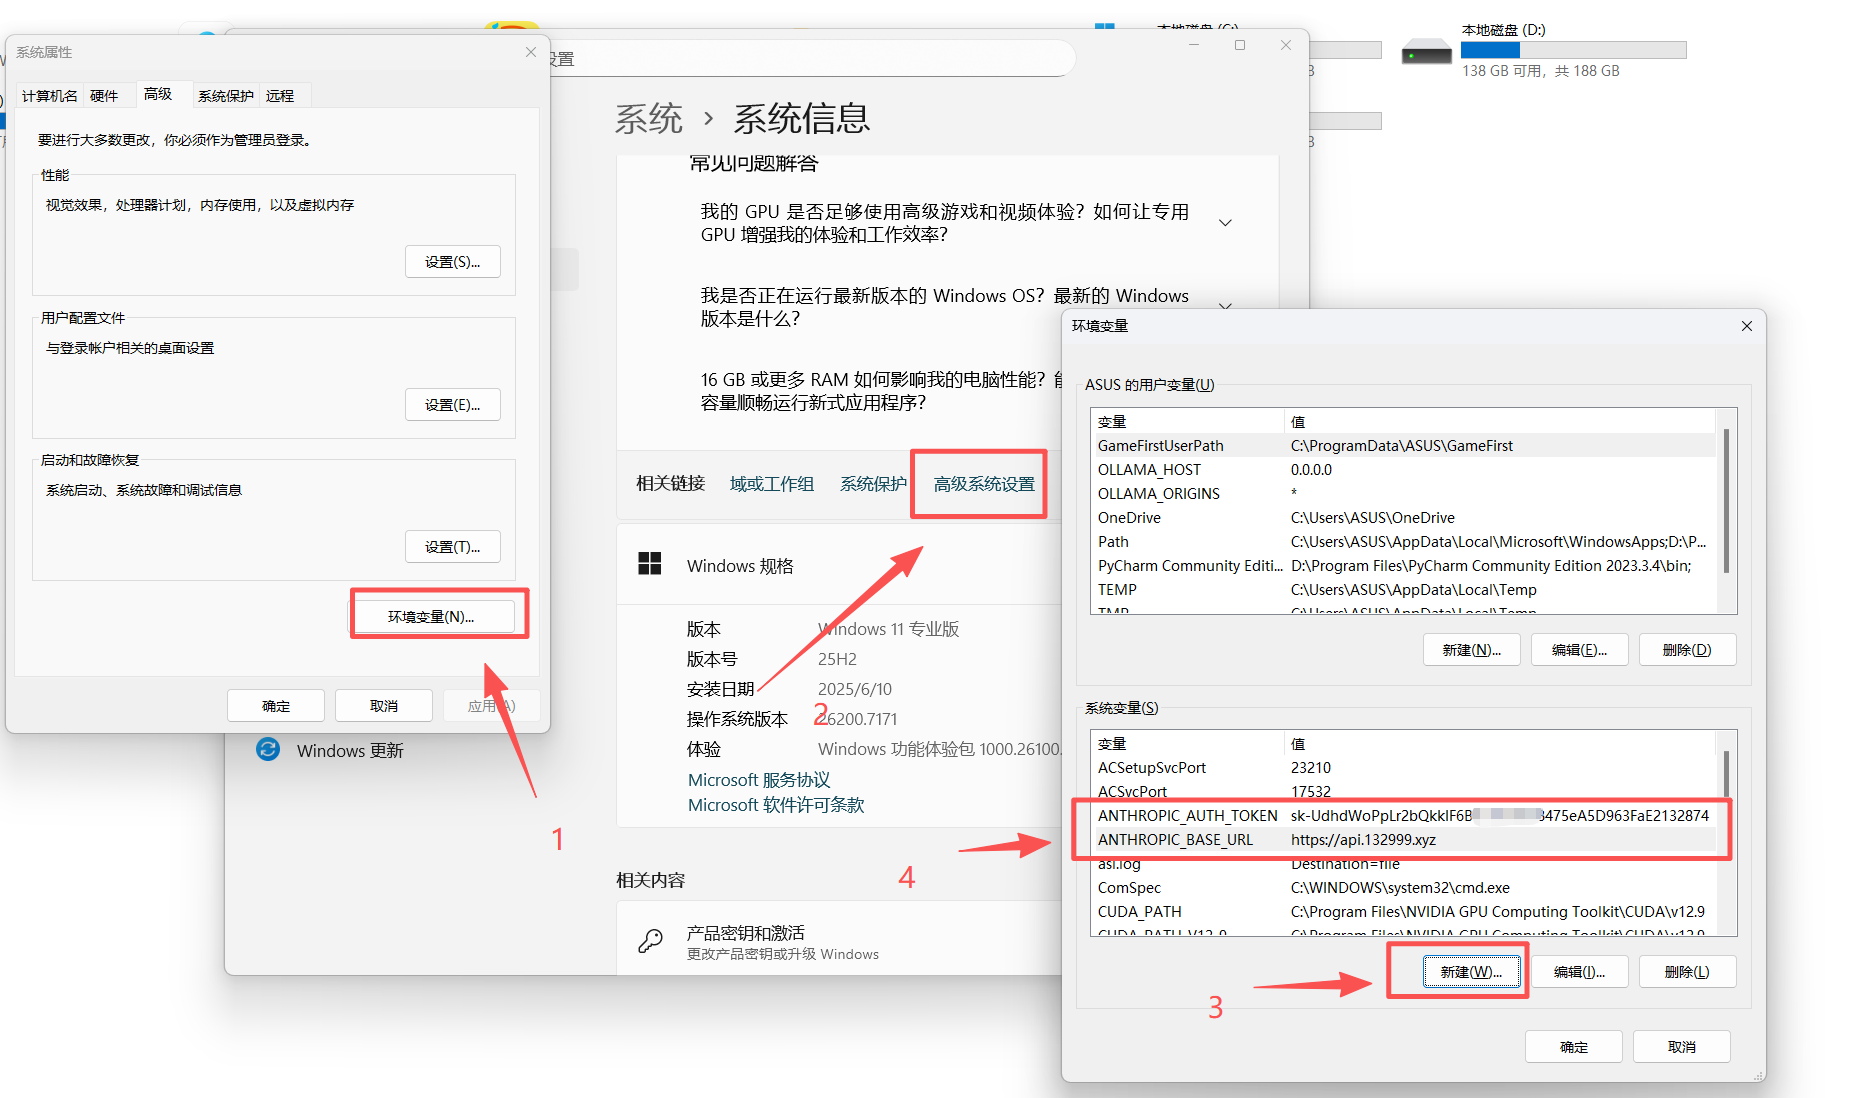
Task: Click the key icon for 产品密钥和激活
Action: click(x=651, y=941)
